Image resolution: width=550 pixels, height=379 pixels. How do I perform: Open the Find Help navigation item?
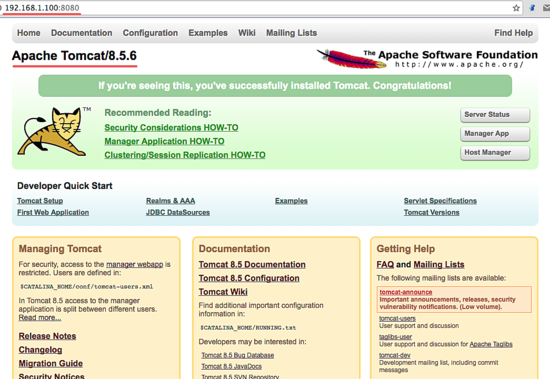click(514, 33)
